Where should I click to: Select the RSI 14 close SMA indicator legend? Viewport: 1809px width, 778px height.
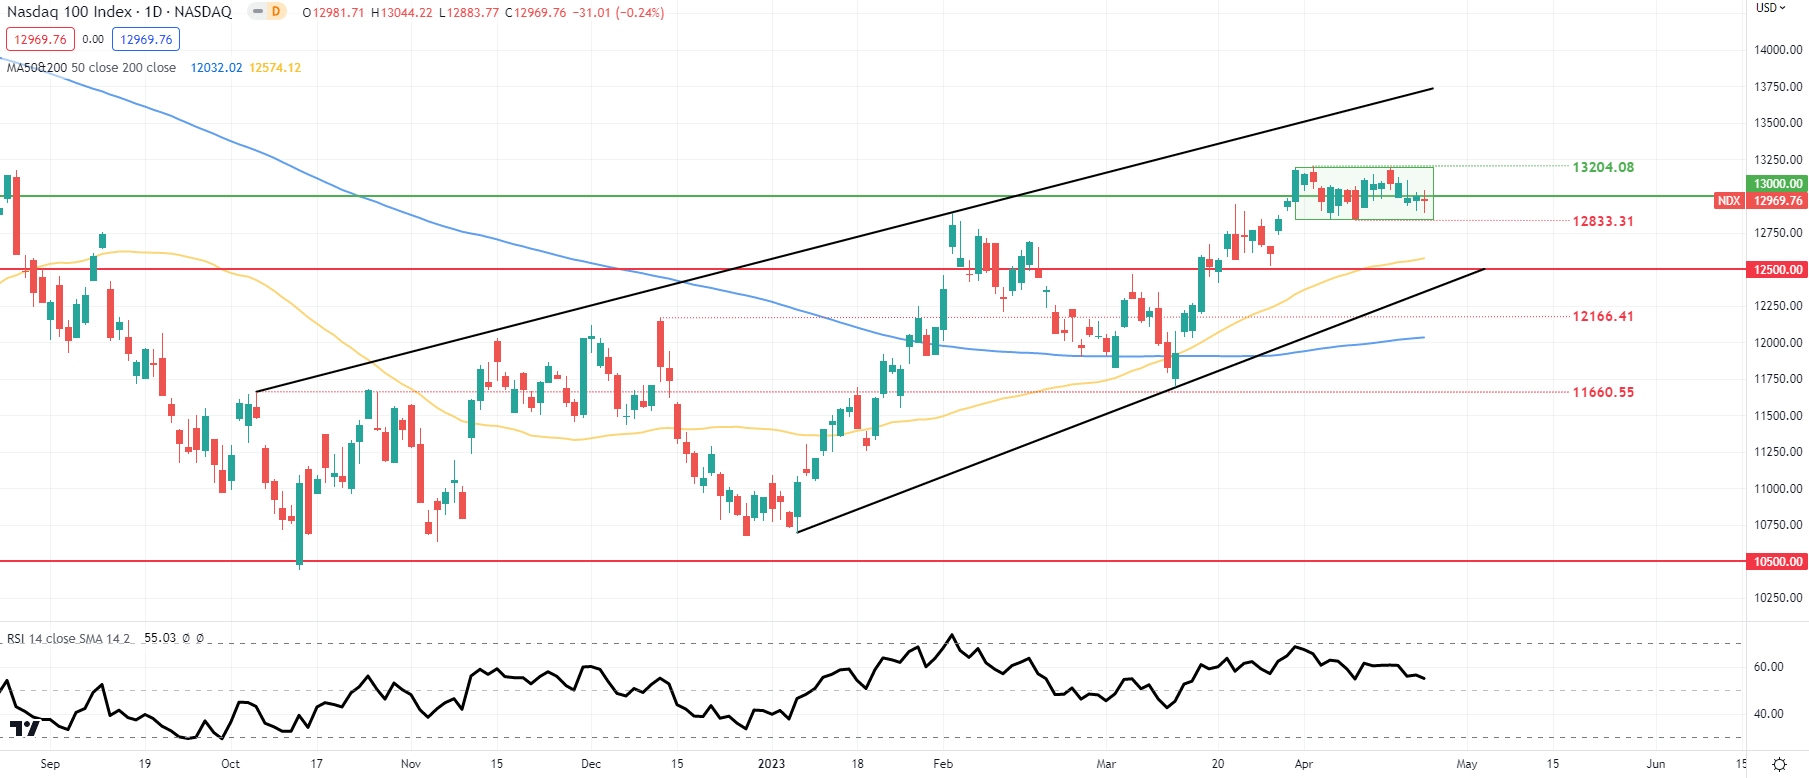point(68,638)
